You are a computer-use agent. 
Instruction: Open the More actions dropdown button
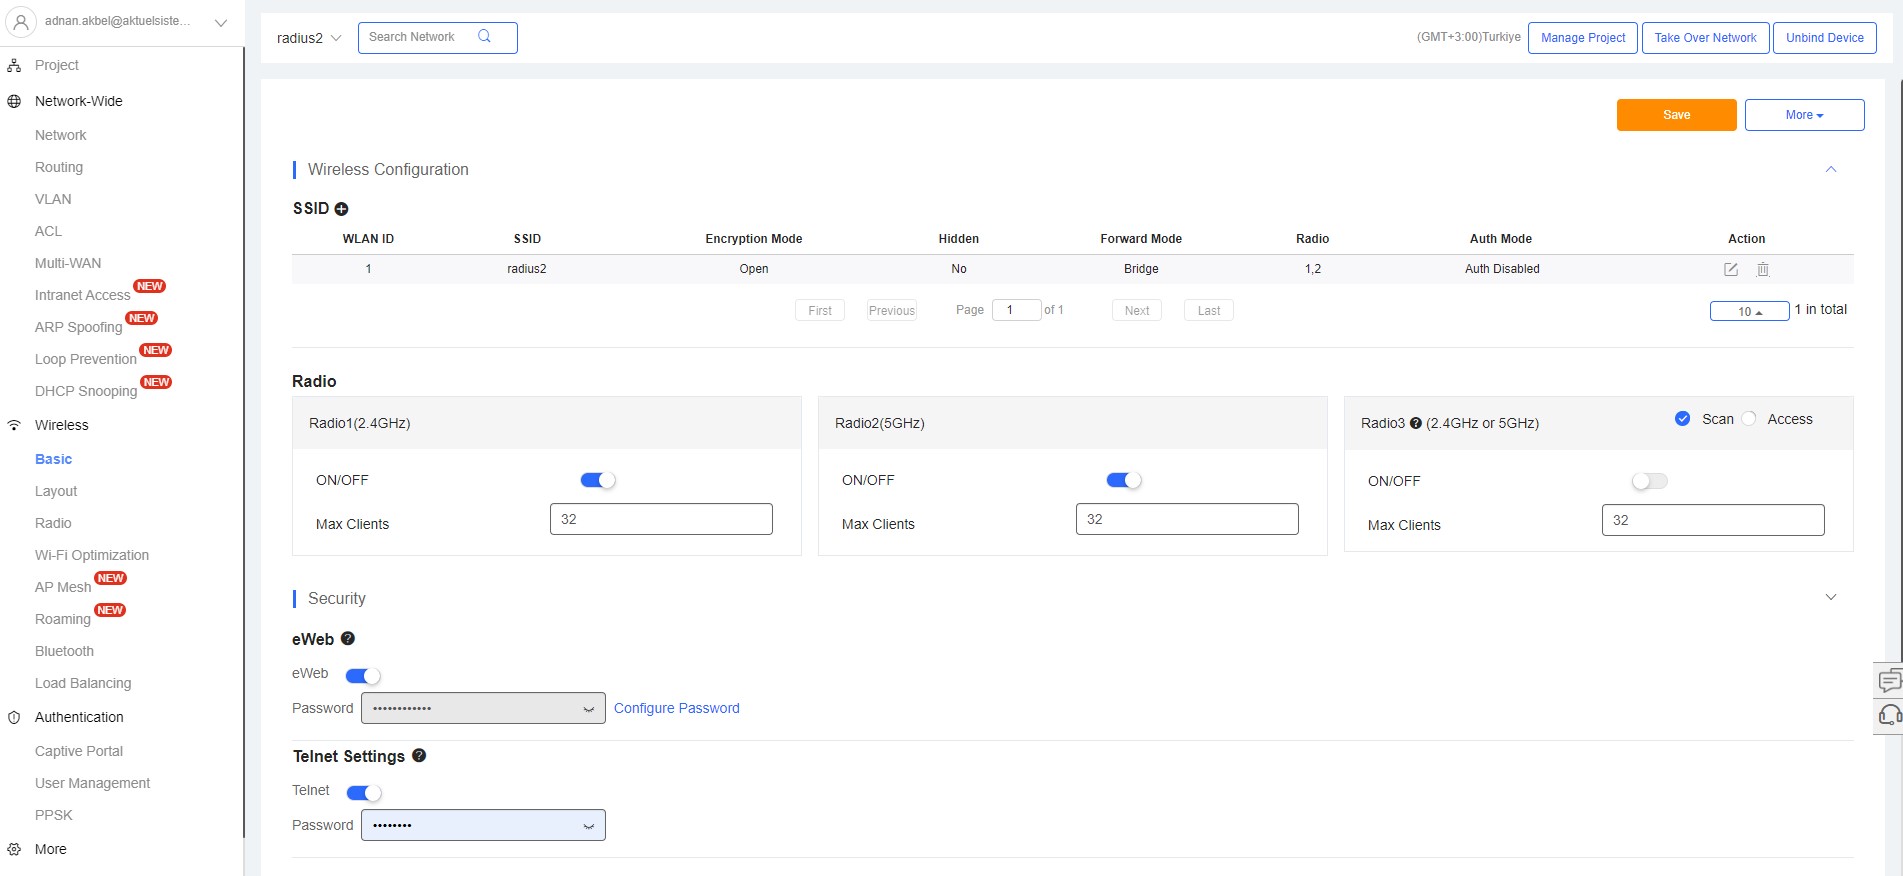point(1804,115)
